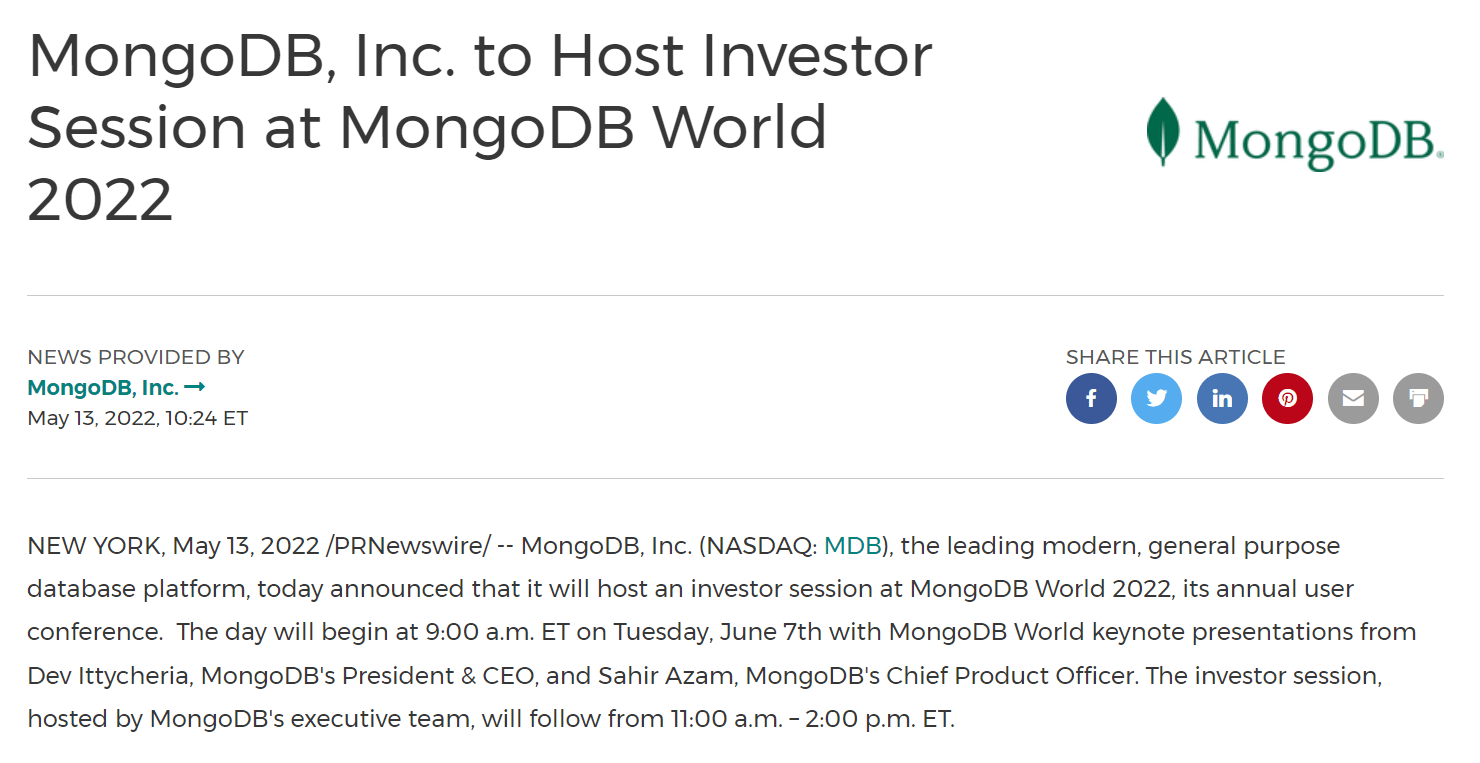Click the arrow next to MongoDB, Inc.
The width and height of the screenshot is (1480, 763).
pos(195,387)
